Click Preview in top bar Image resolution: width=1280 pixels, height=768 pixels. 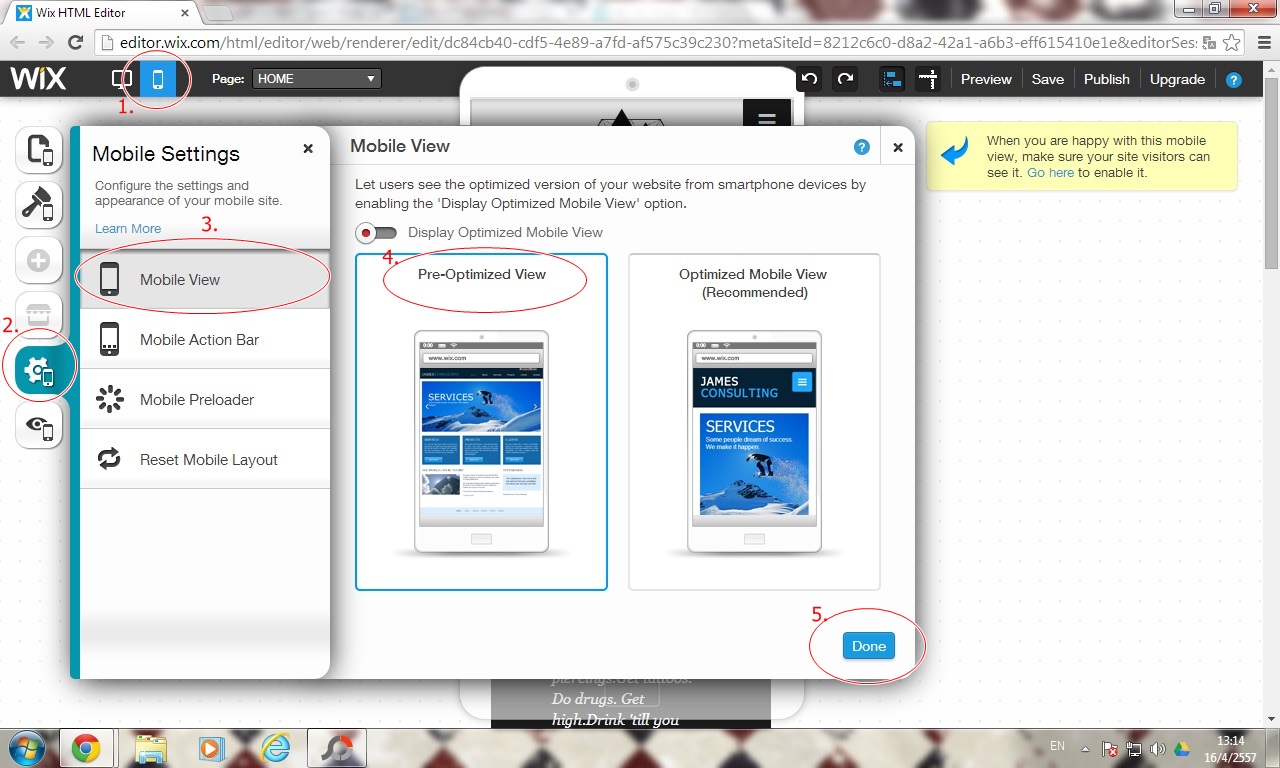tap(986, 79)
